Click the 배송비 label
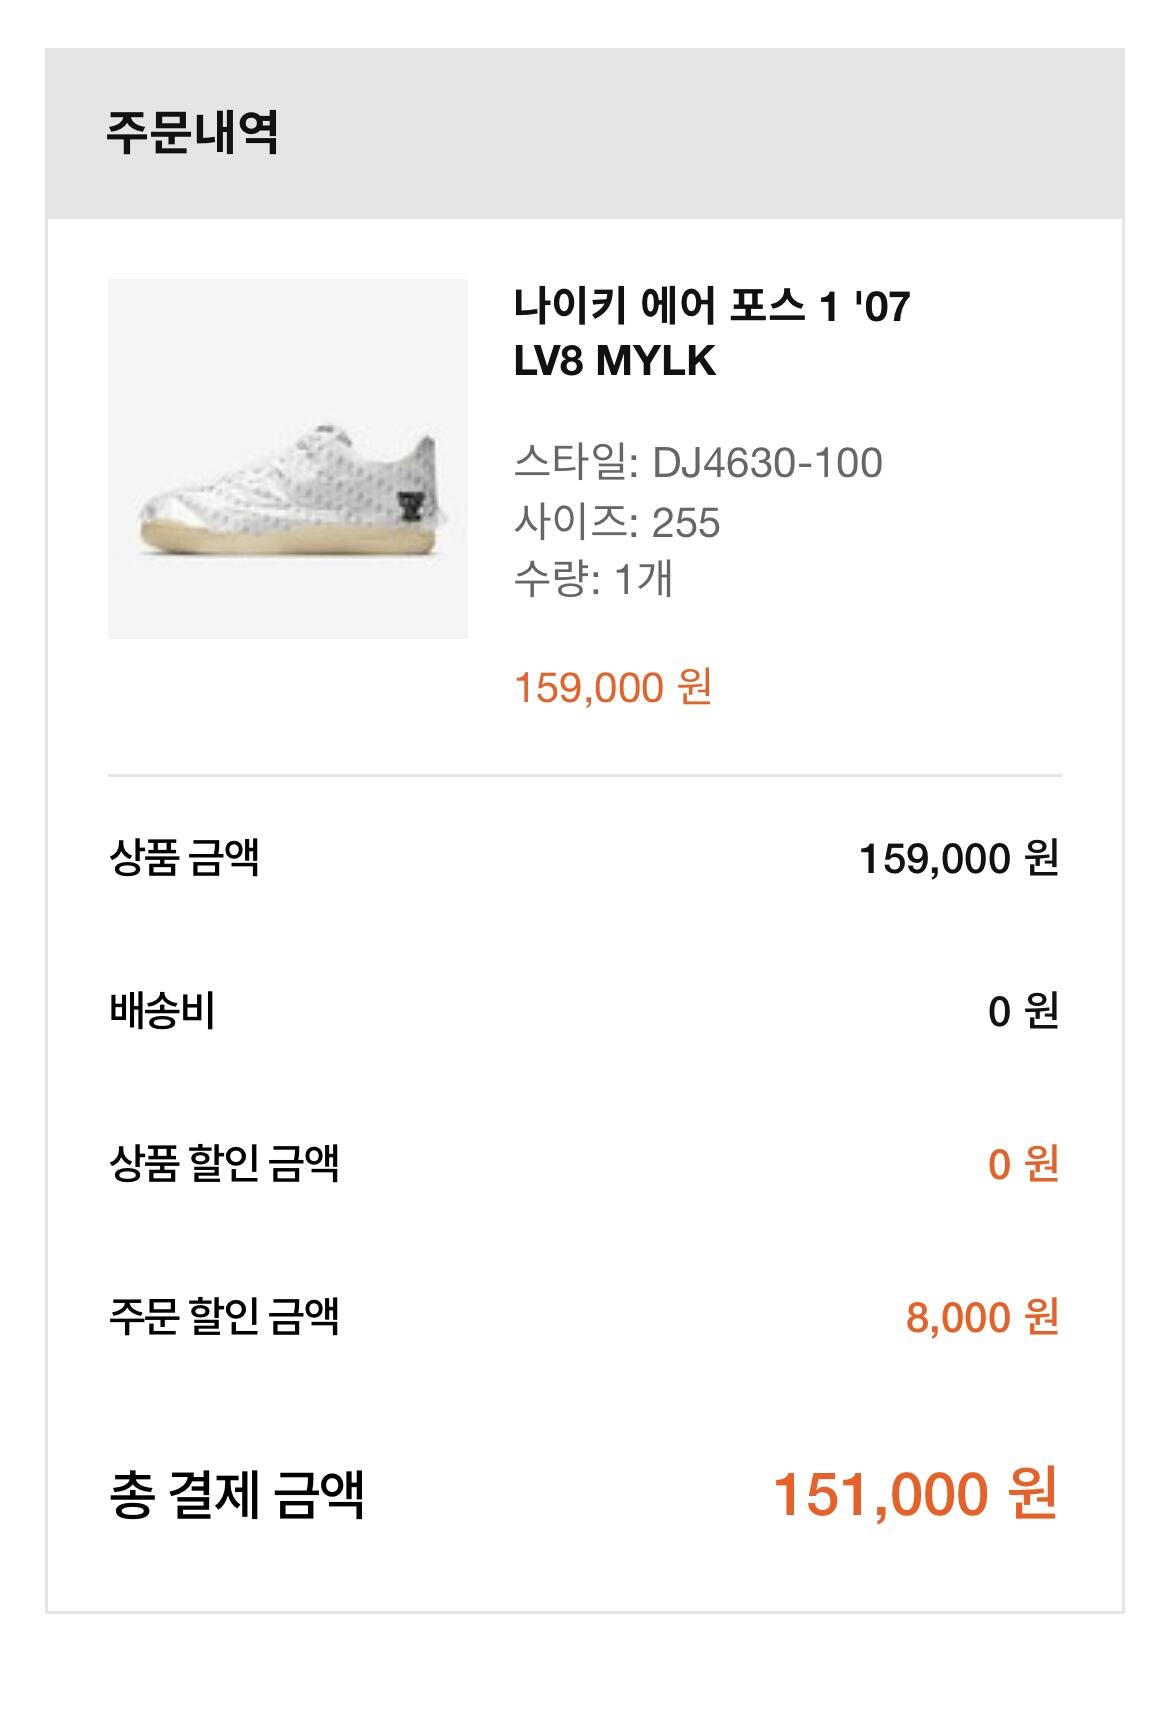 (x=162, y=1011)
